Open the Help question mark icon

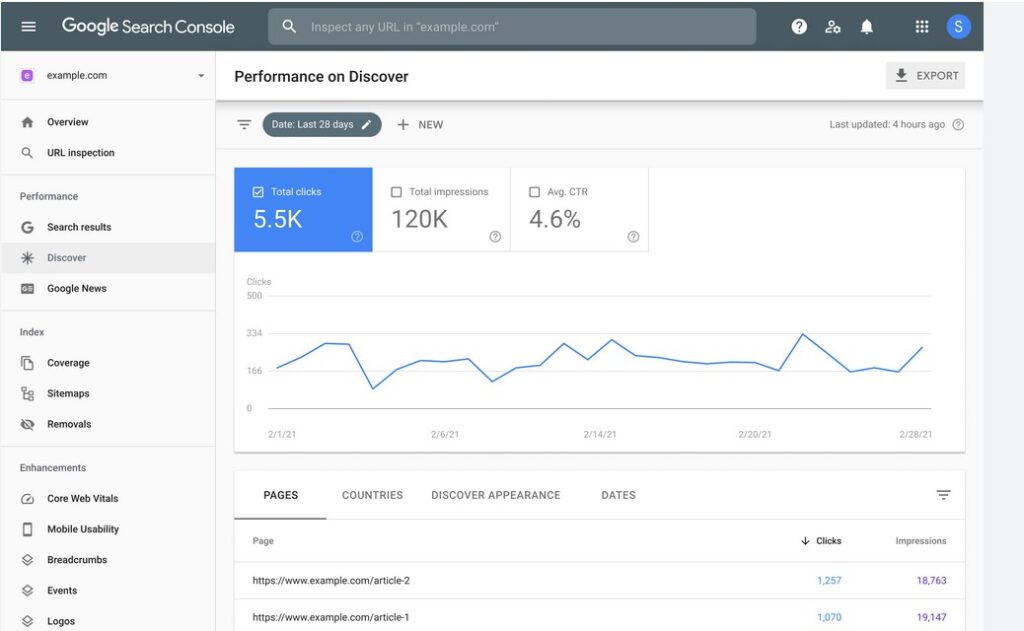pos(799,27)
